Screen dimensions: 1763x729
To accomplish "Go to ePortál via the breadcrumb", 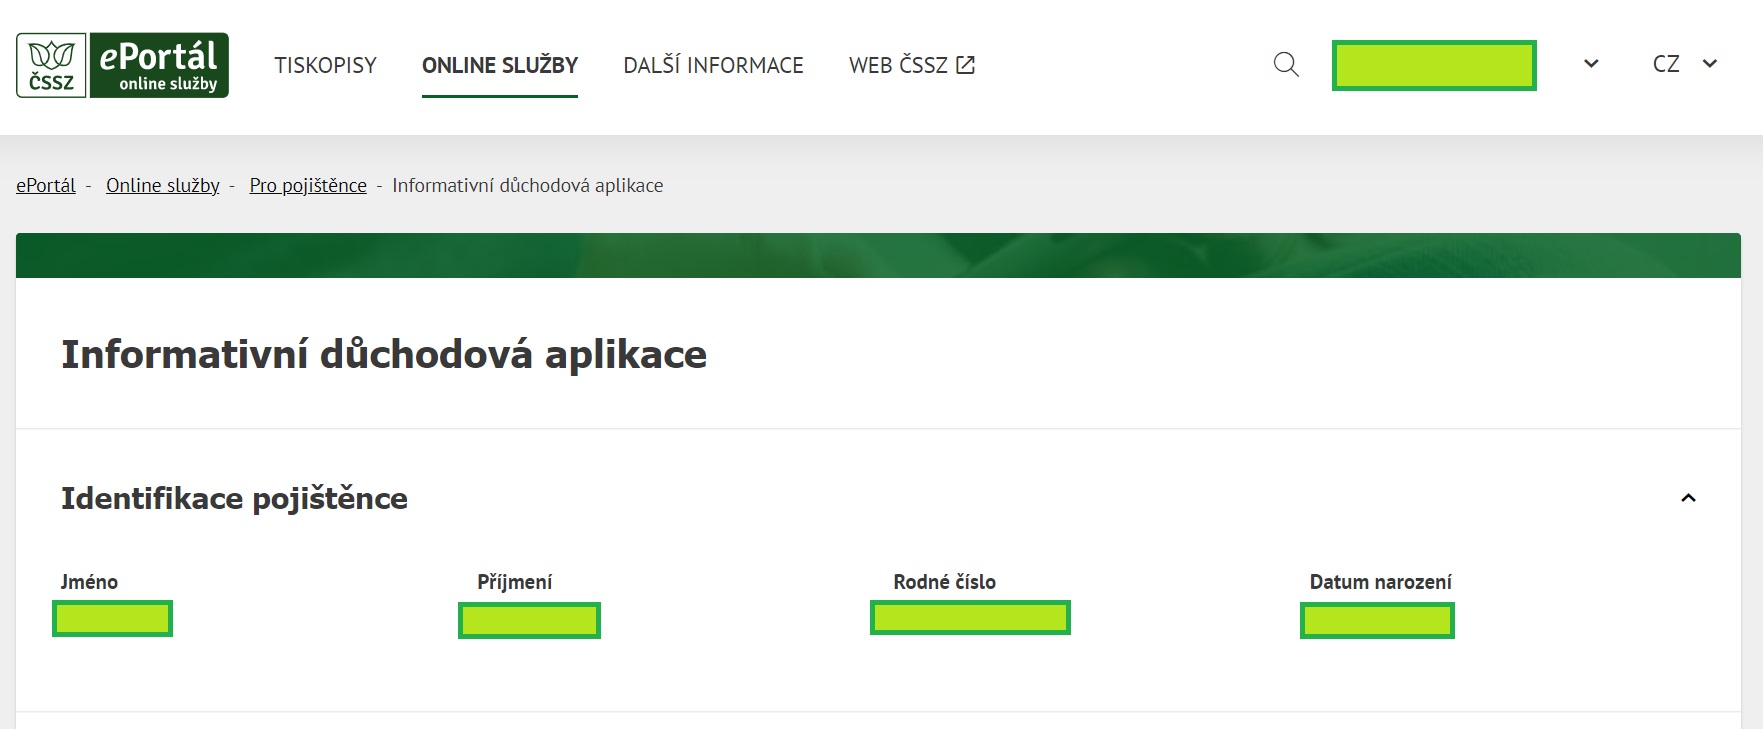I will 46,186.
